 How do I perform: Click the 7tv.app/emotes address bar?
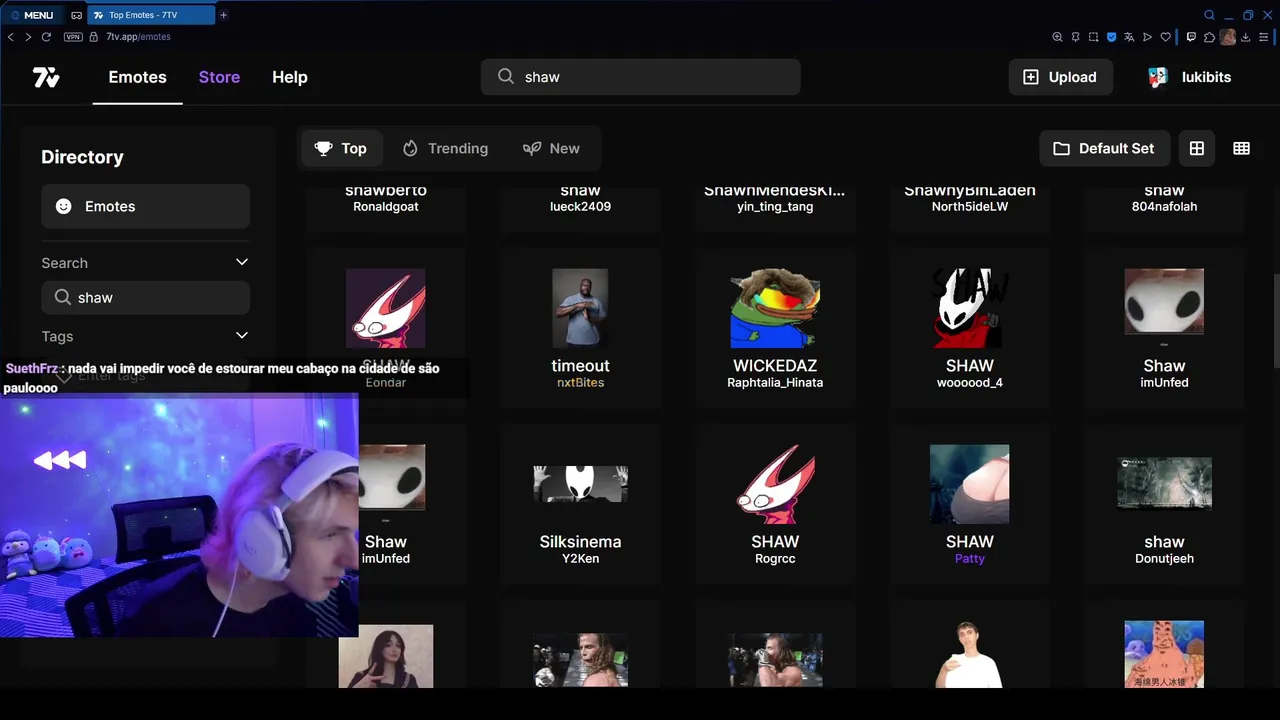click(139, 37)
